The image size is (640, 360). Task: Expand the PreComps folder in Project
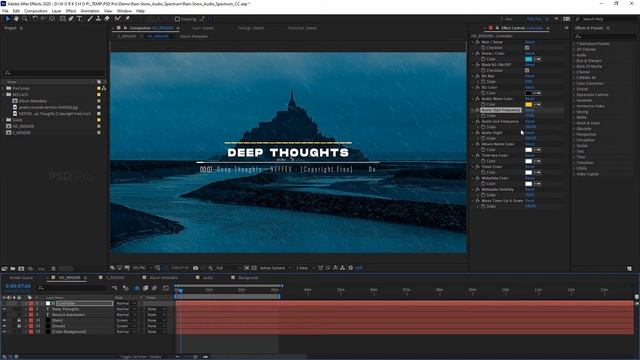point(4,88)
